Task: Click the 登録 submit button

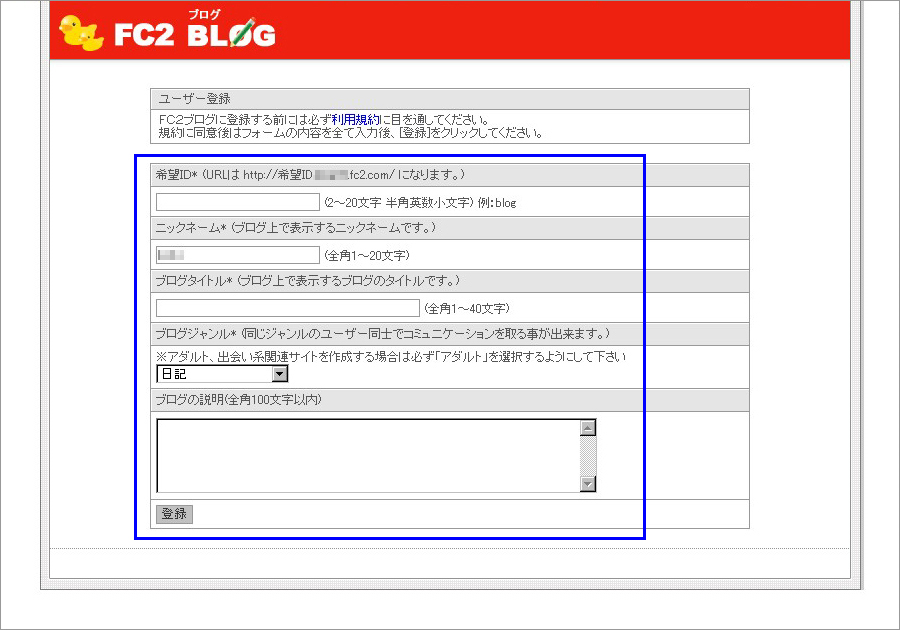Action: 174,514
